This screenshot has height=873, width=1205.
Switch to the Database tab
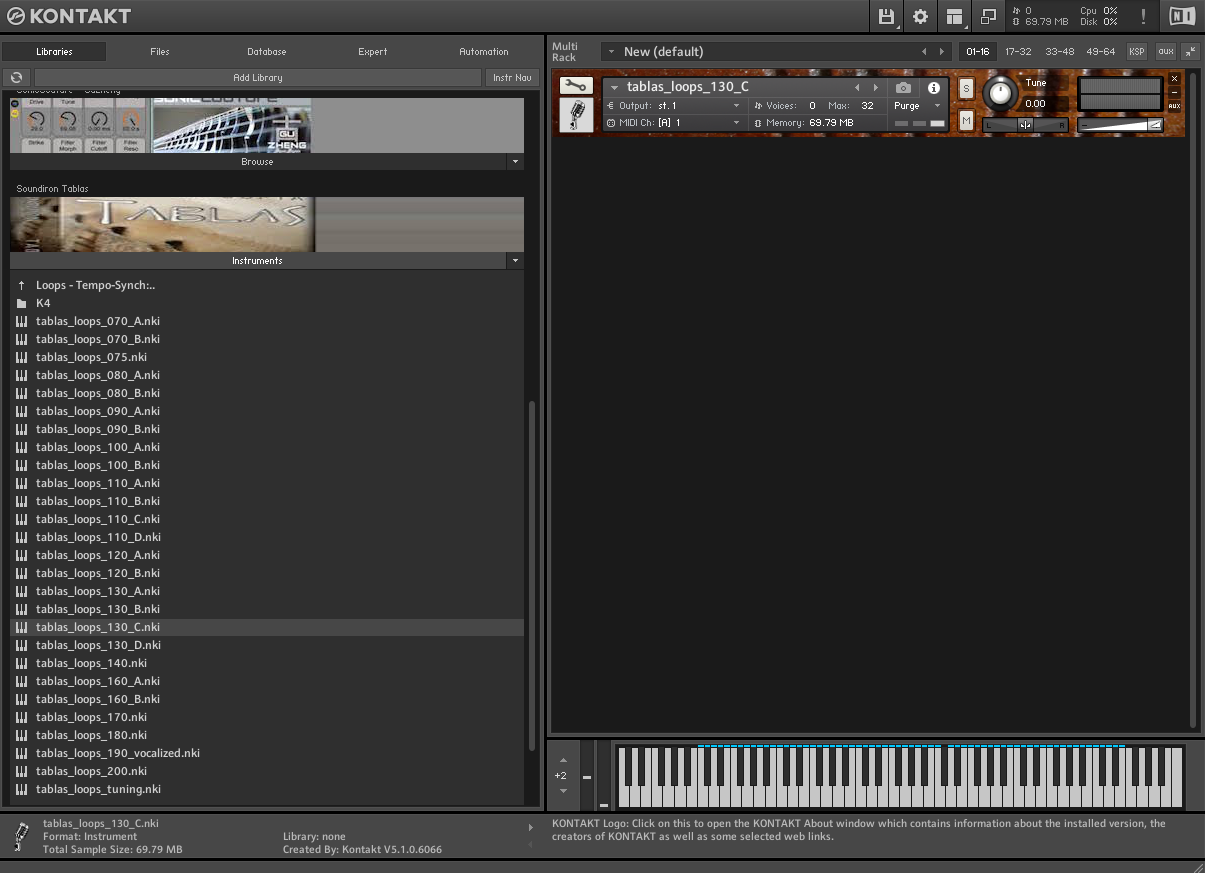pyautogui.click(x=267, y=51)
